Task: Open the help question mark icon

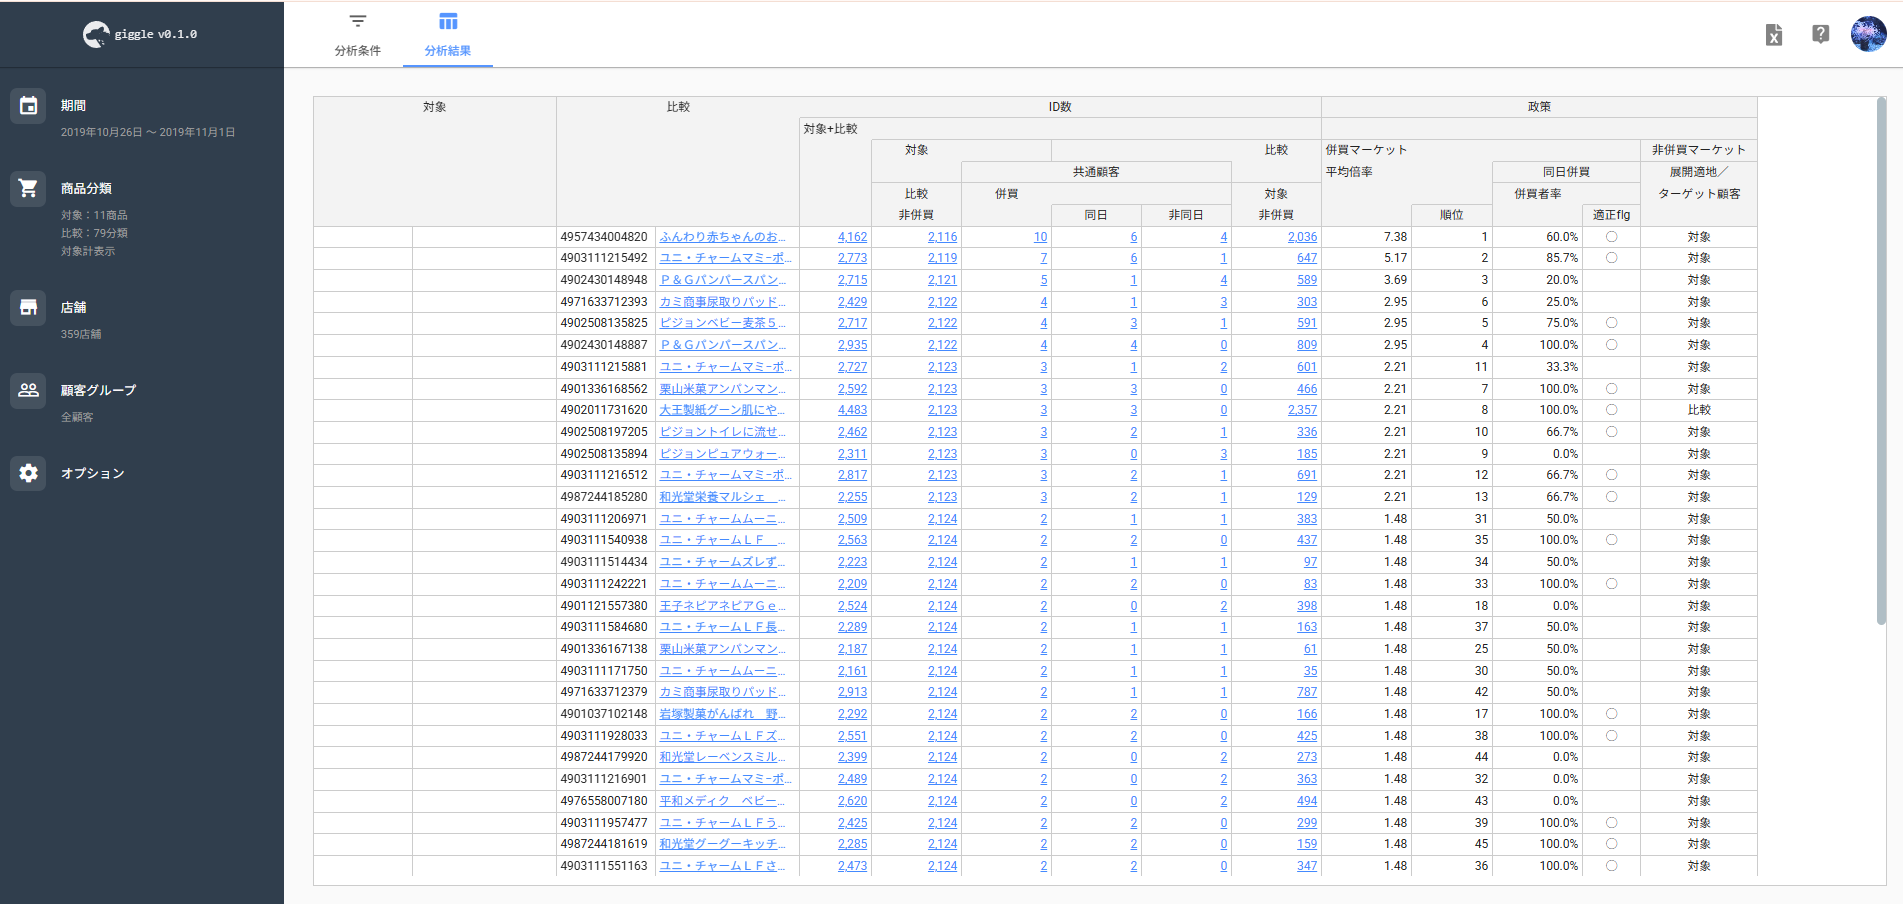Action: coord(1820,35)
